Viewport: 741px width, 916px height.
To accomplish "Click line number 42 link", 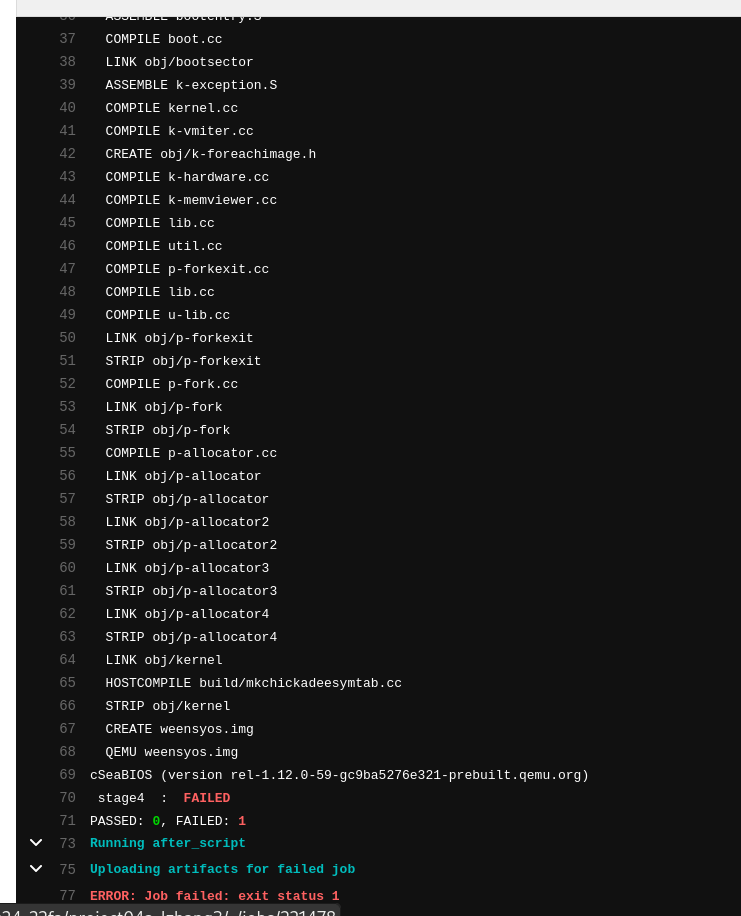I will [x=67, y=154].
